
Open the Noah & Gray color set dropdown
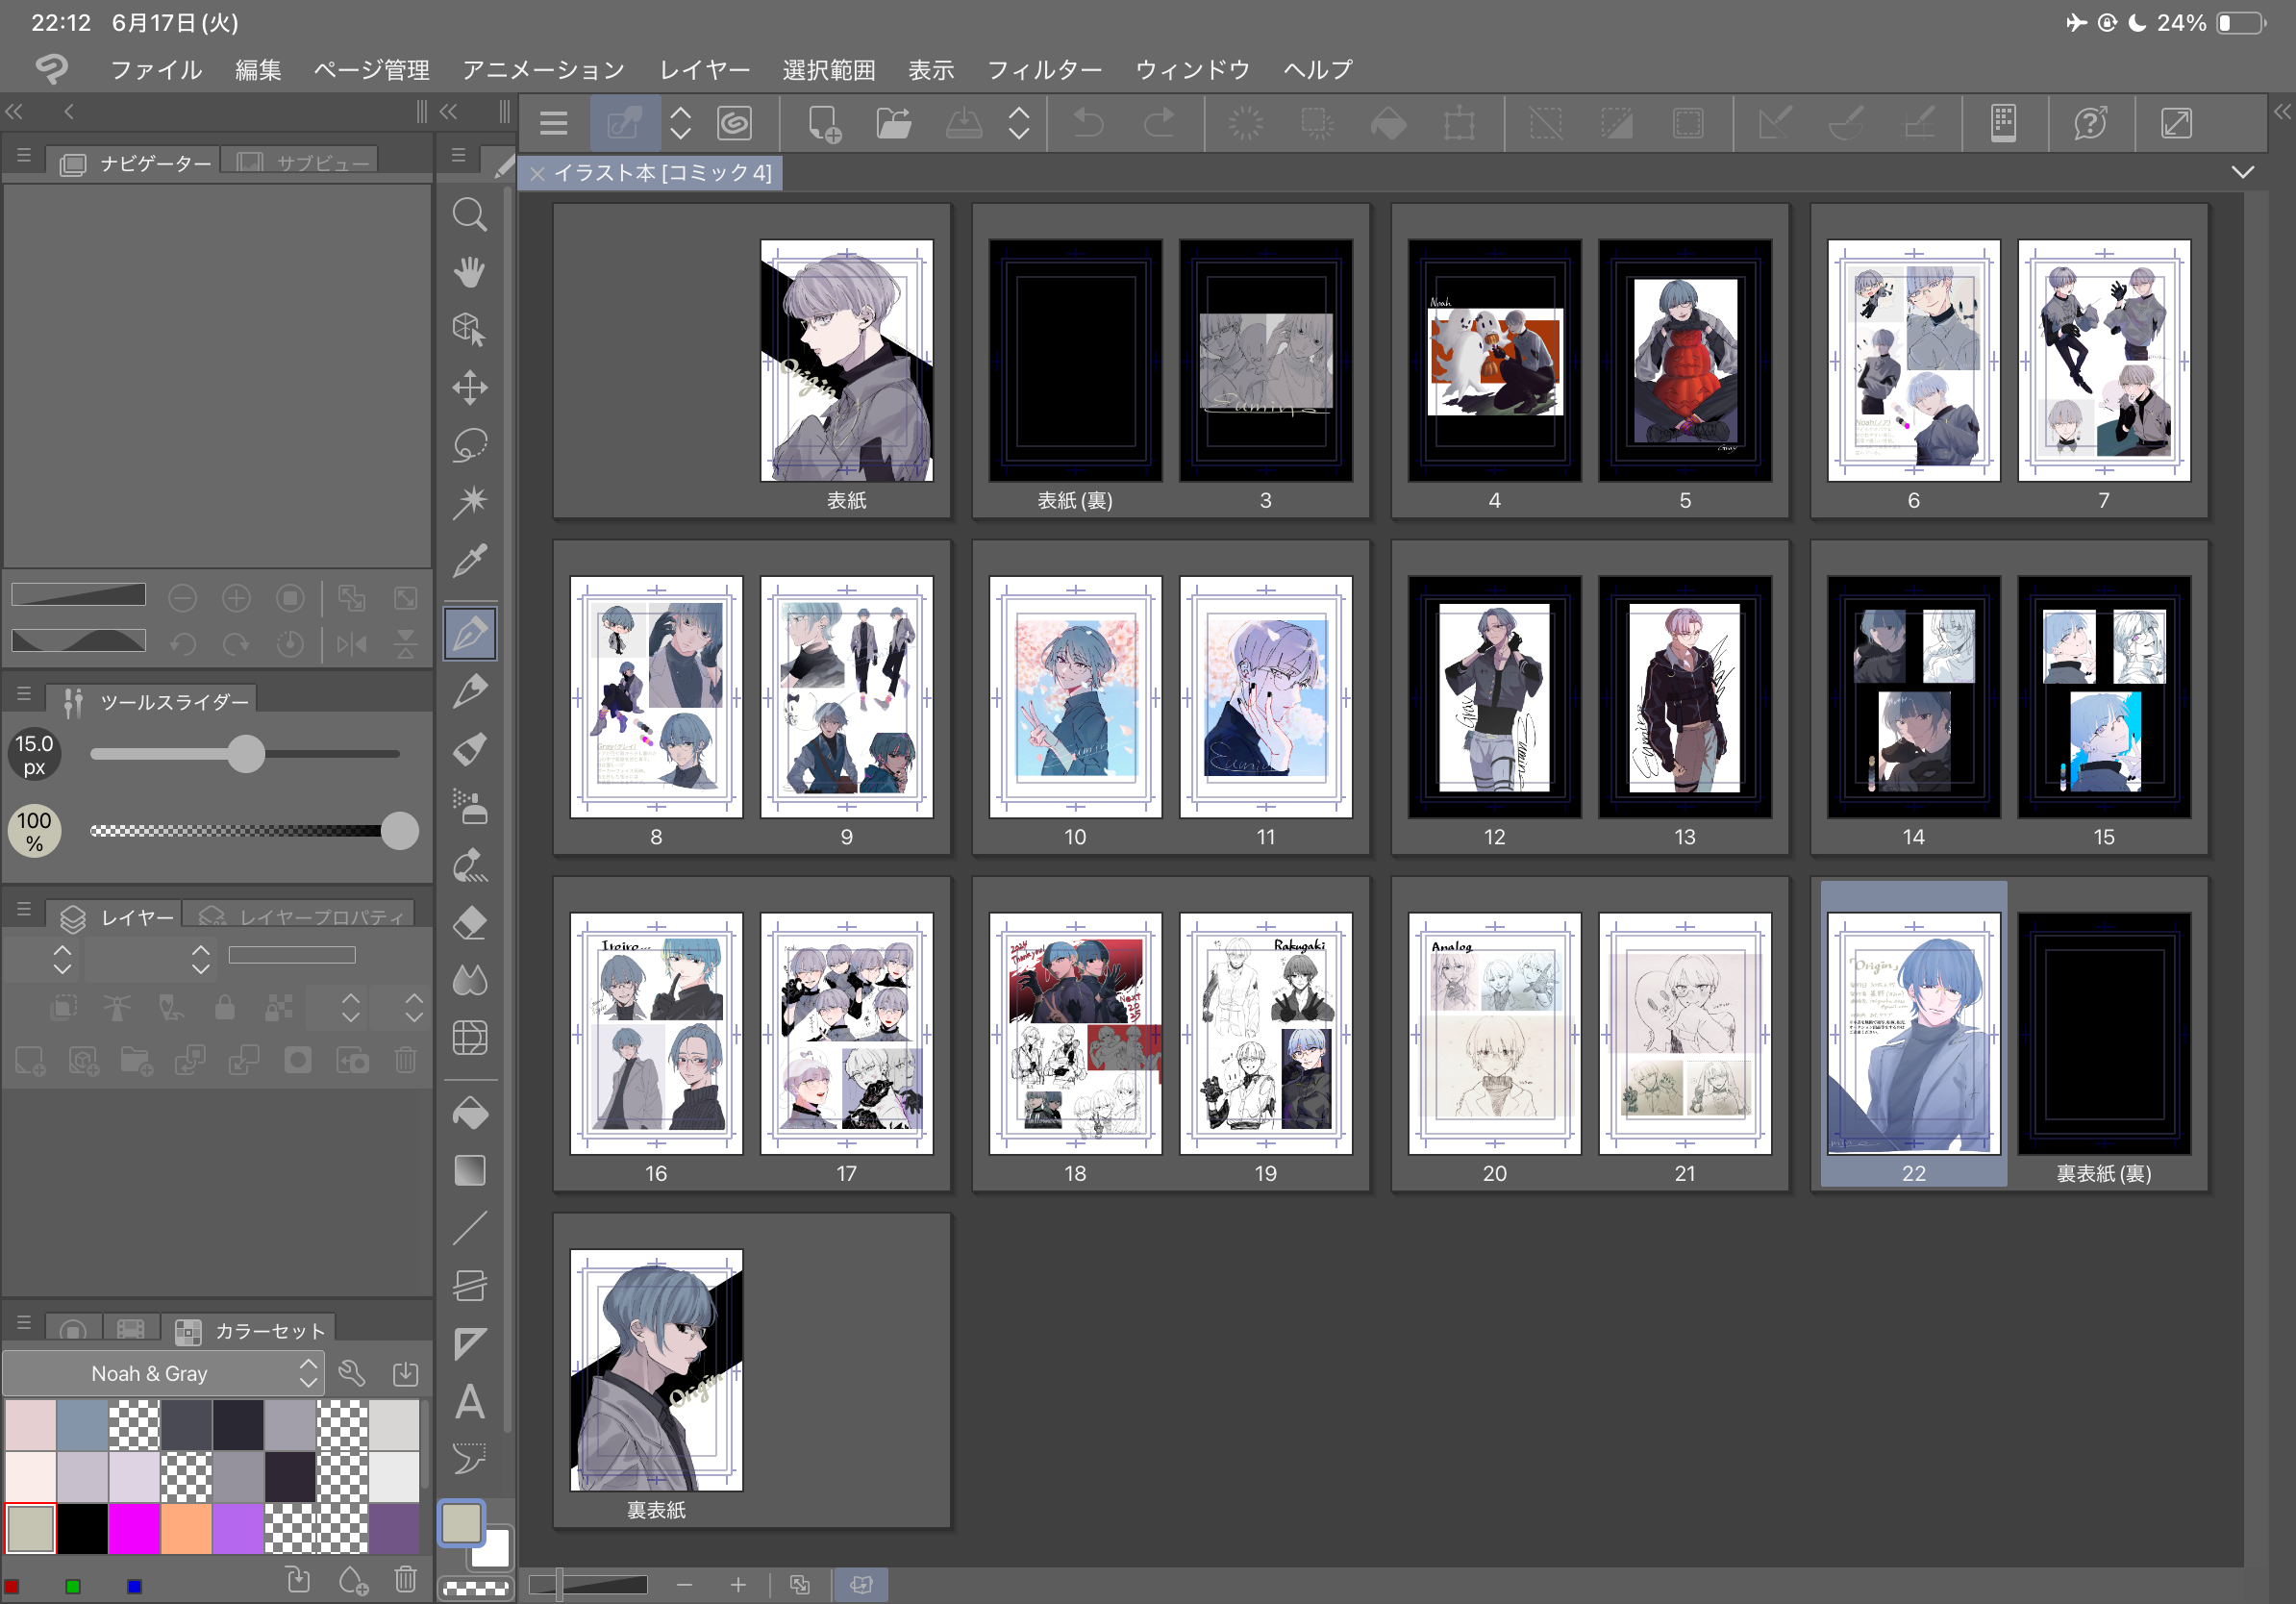coord(162,1373)
